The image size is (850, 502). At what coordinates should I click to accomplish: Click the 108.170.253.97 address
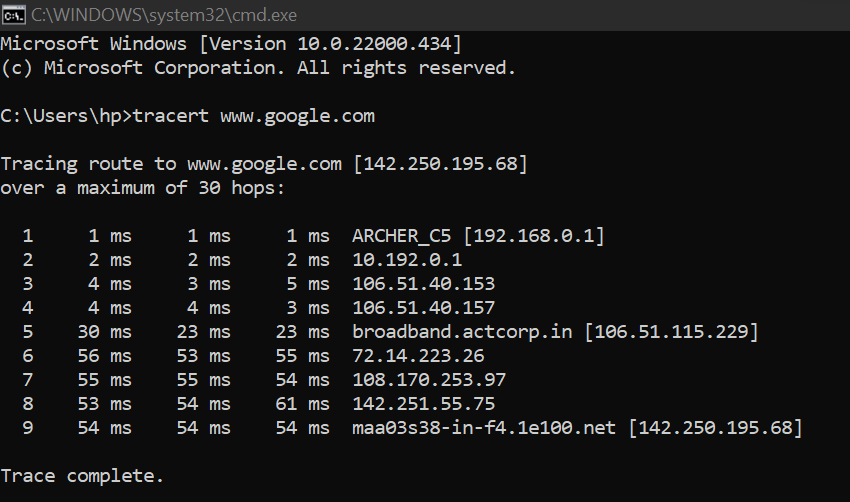click(429, 379)
